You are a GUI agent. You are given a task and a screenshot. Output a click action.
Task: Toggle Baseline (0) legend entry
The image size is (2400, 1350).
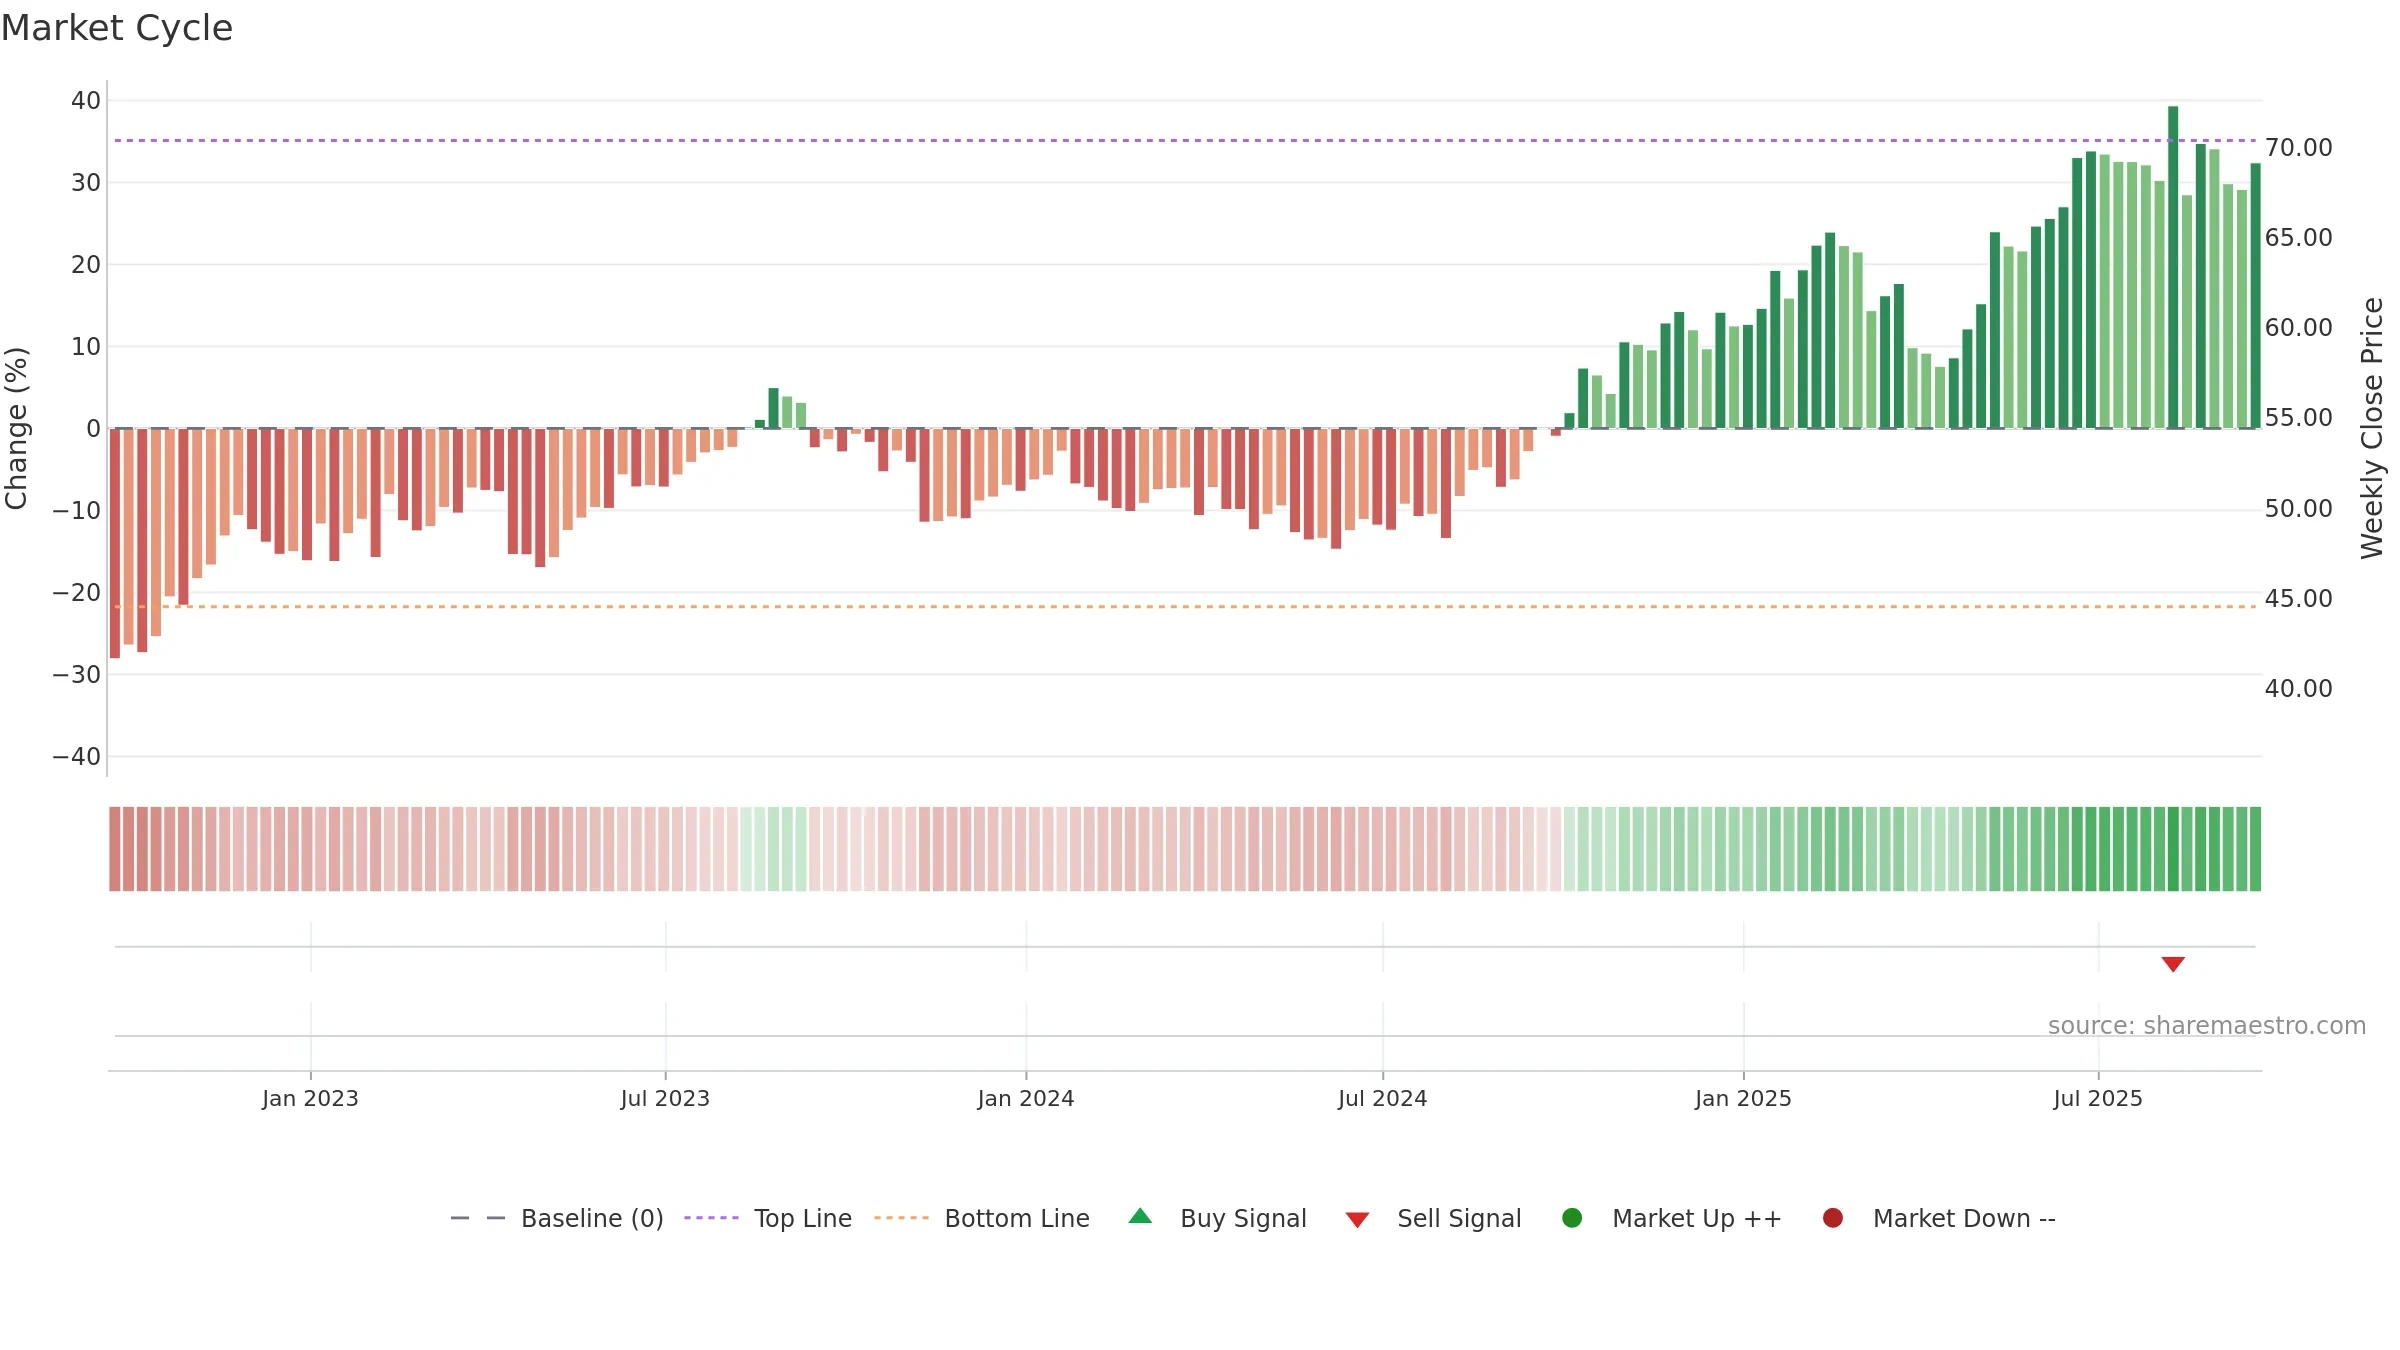[x=557, y=1218]
